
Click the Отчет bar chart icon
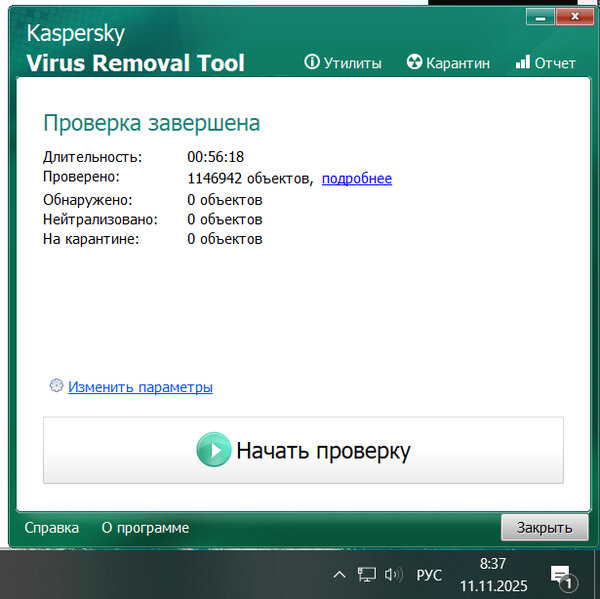(523, 62)
